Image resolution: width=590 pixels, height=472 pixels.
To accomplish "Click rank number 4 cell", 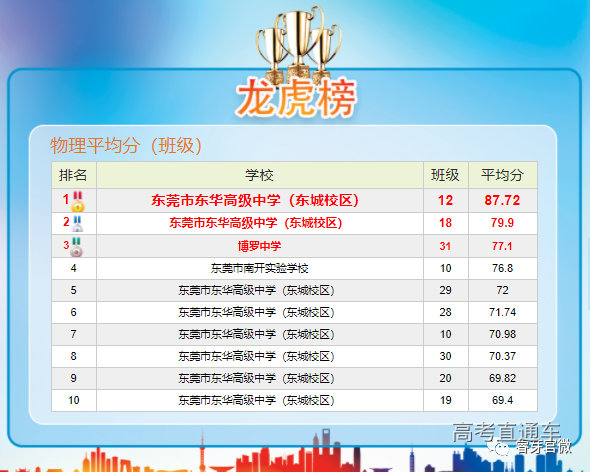I will 74,268.
